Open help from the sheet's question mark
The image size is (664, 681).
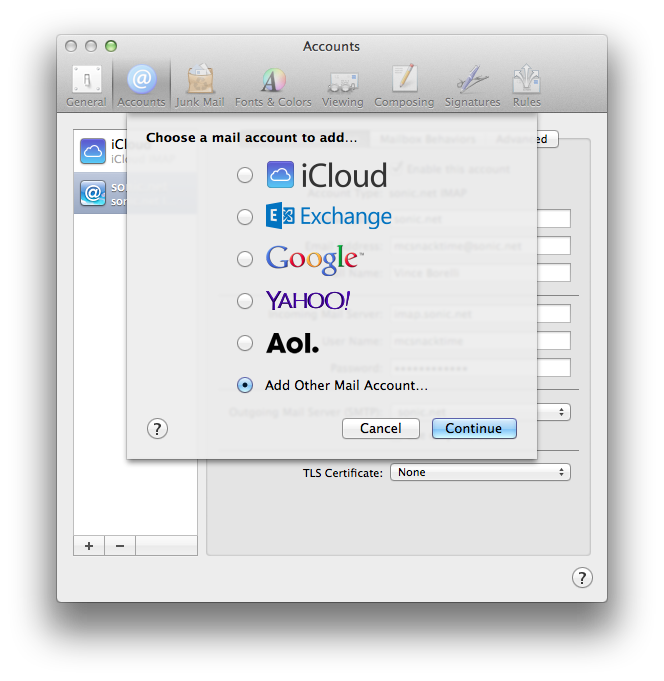point(157,429)
